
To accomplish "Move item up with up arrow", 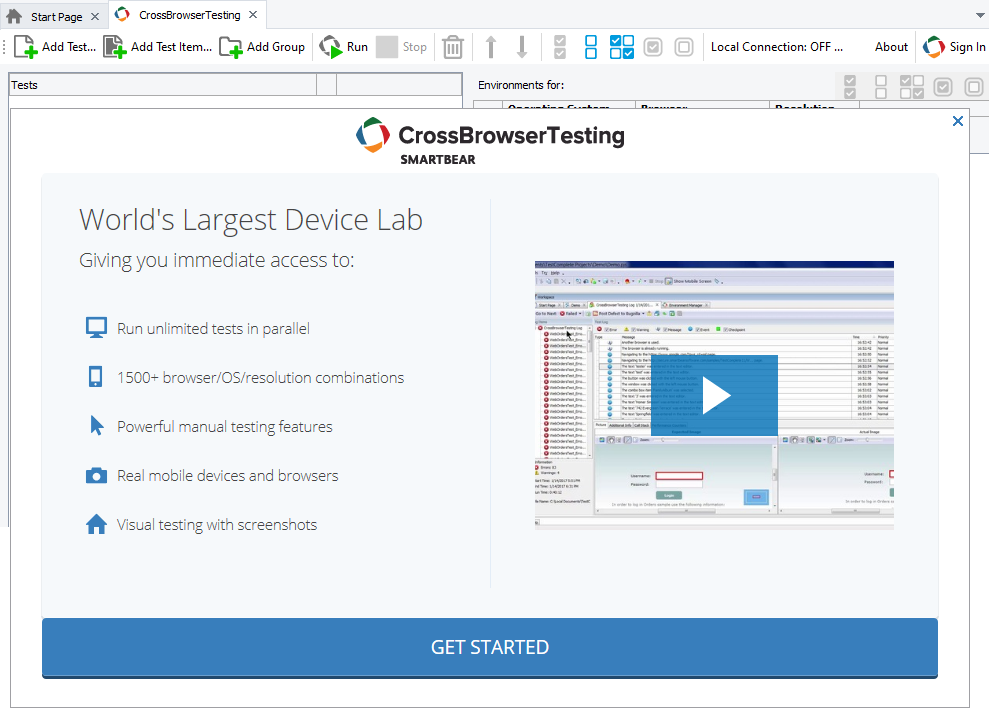I will point(491,47).
